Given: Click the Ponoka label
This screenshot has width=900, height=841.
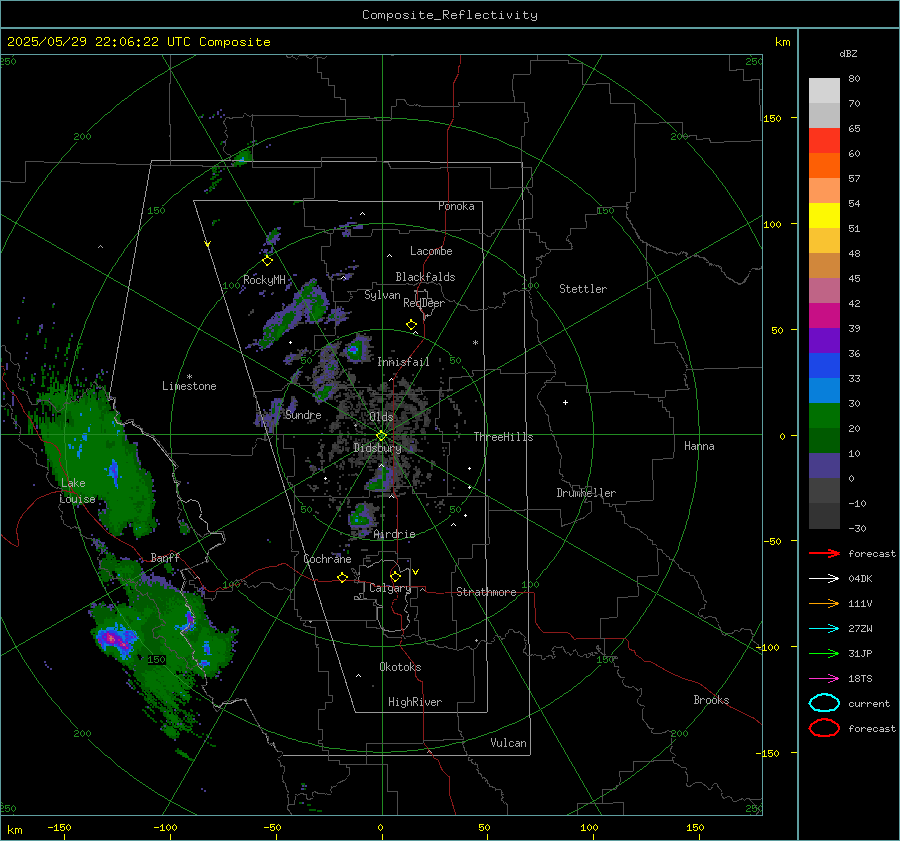Looking at the screenshot, I should (456, 206).
